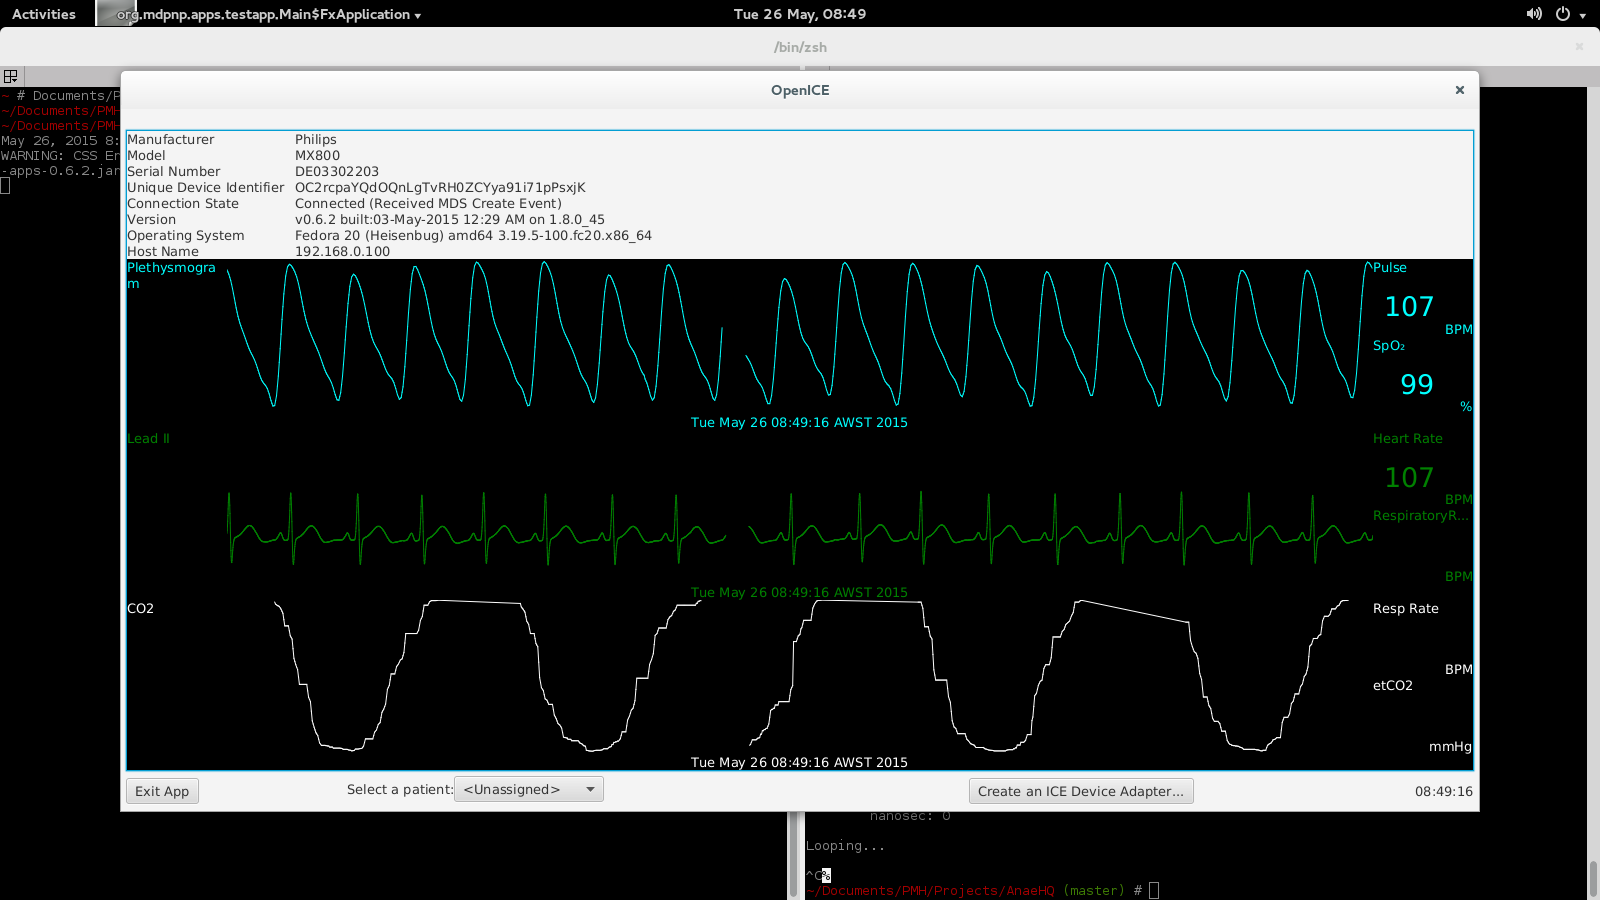Click the Unique Device Identifier value

point(440,187)
